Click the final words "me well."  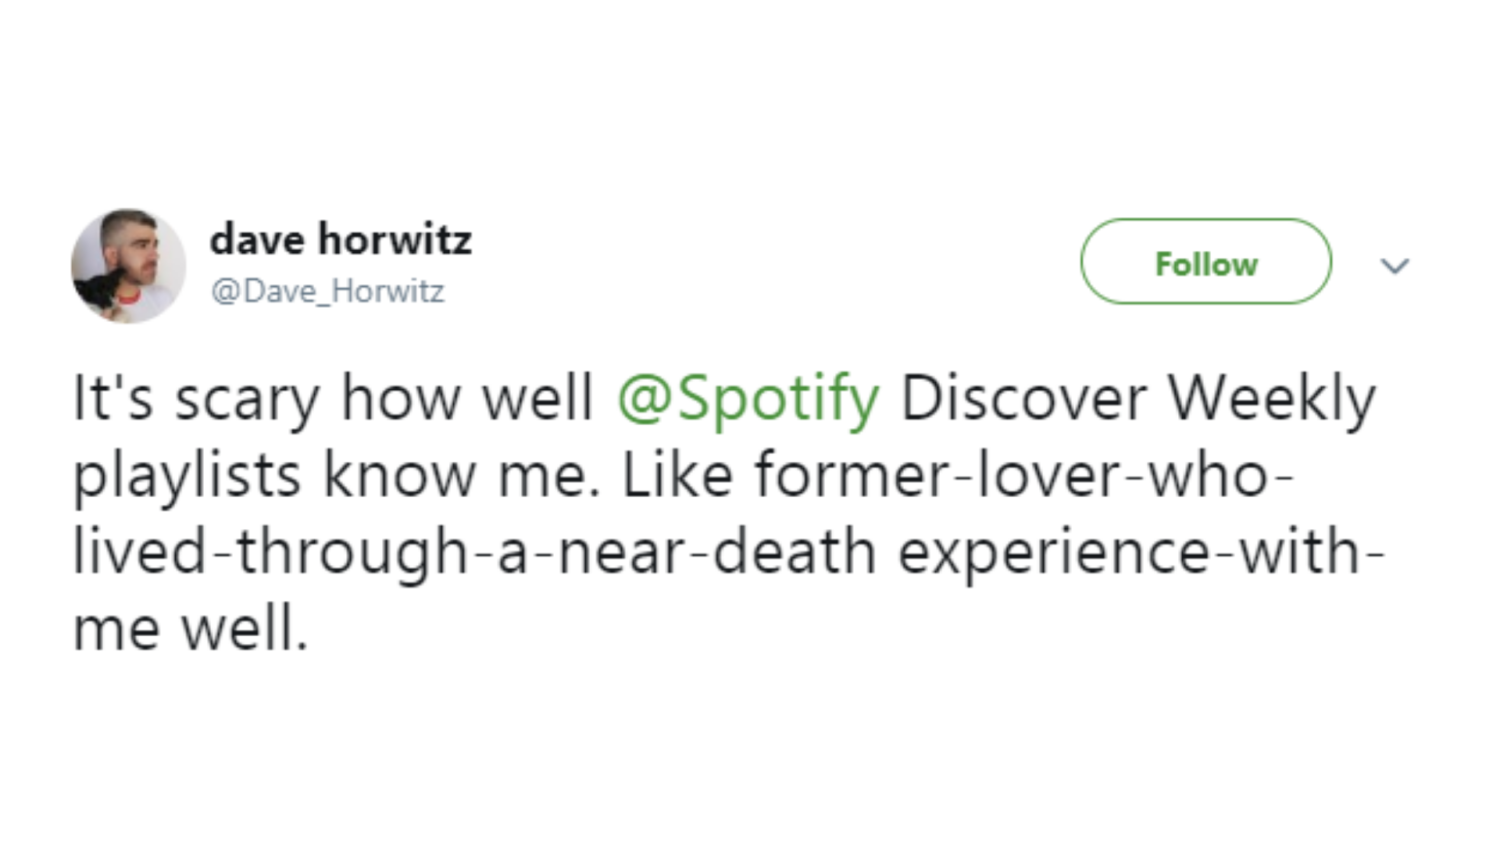[x=191, y=629]
